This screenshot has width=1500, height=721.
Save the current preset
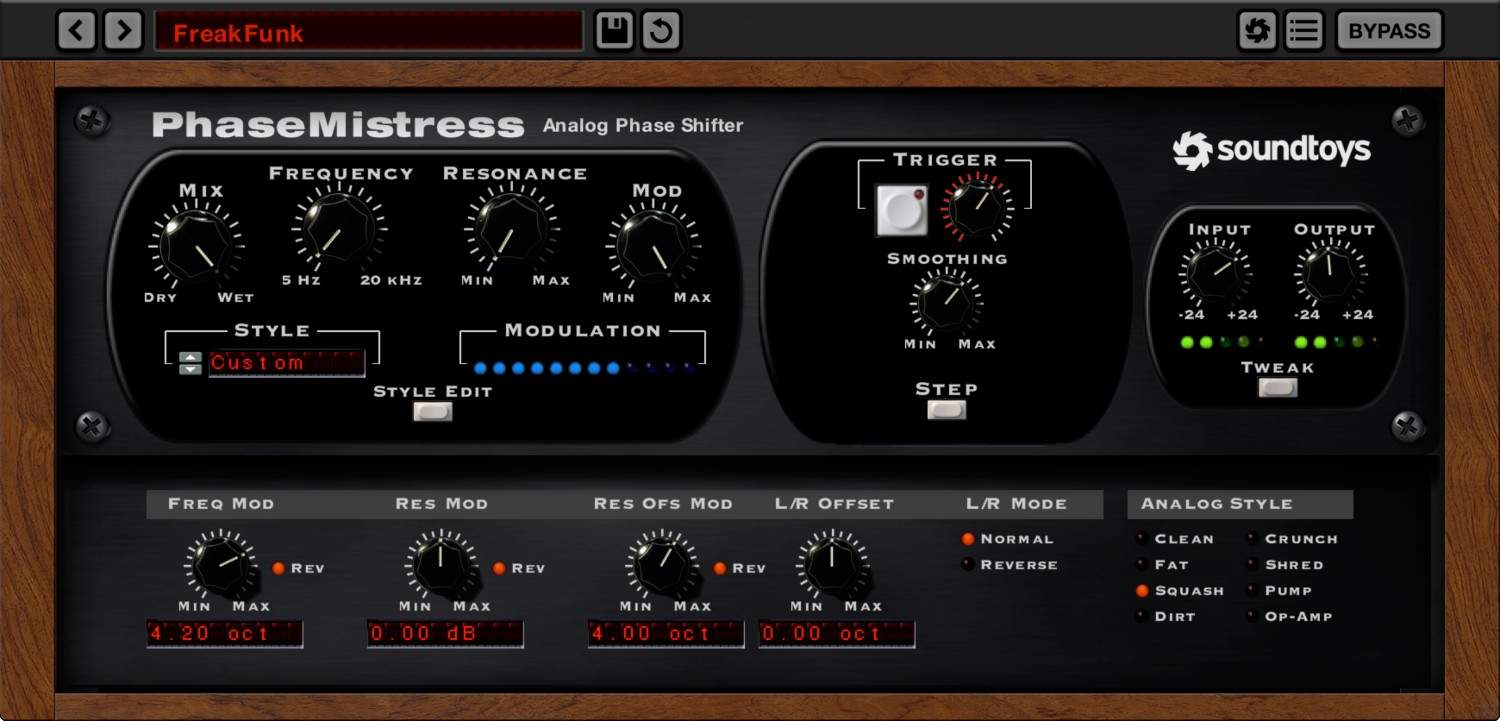(614, 31)
